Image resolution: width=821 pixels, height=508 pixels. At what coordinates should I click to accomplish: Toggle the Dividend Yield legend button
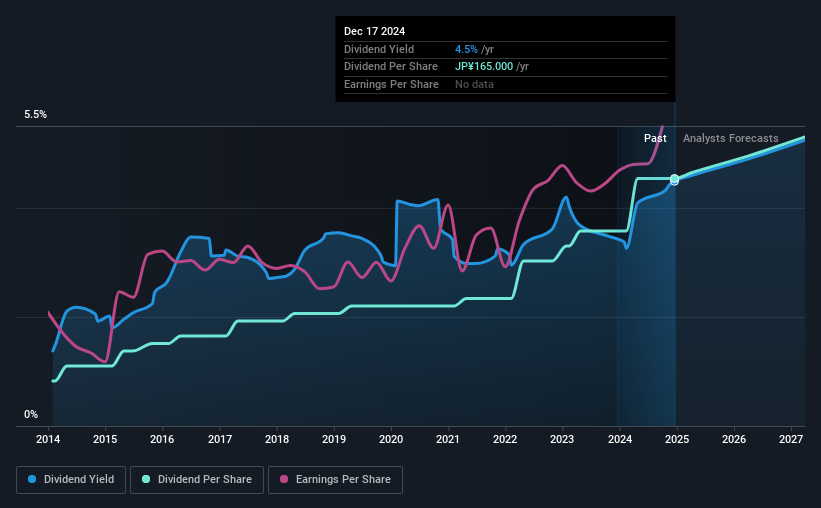(x=71, y=480)
